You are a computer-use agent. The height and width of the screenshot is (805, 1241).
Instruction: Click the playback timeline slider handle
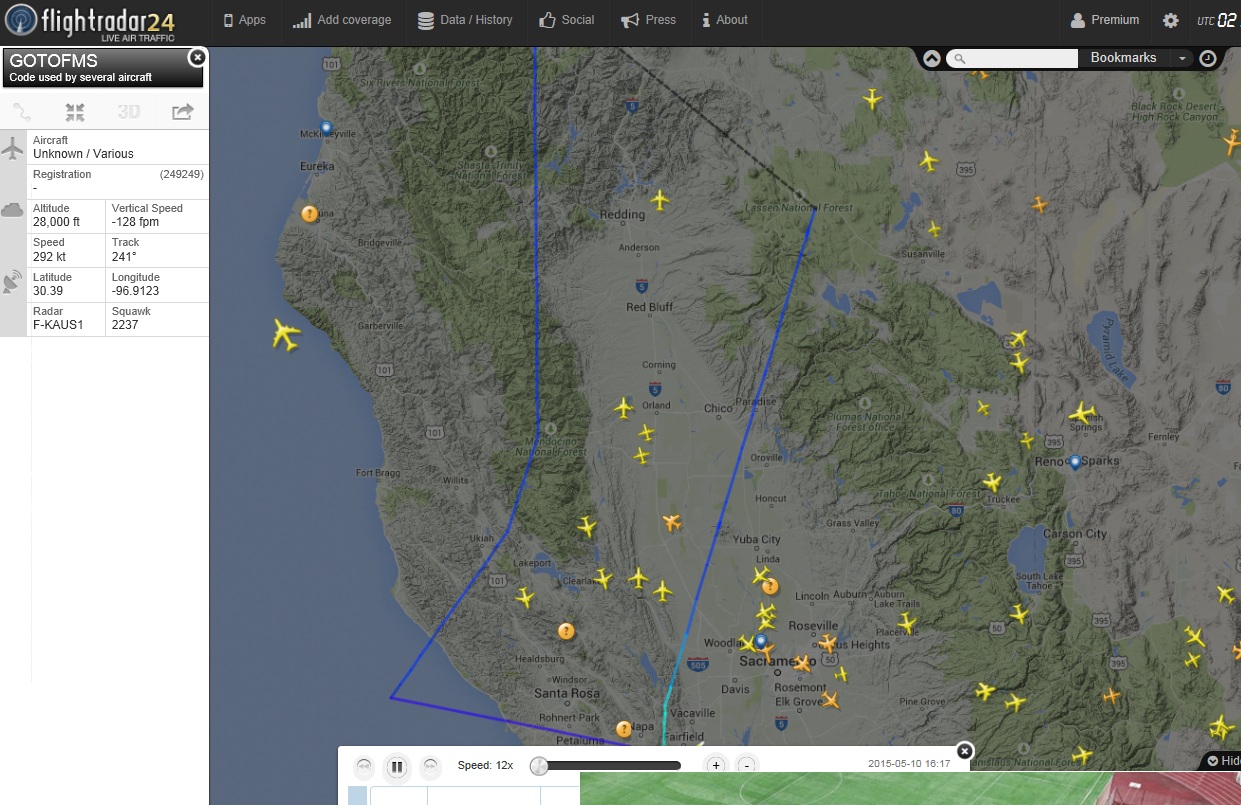click(x=539, y=766)
